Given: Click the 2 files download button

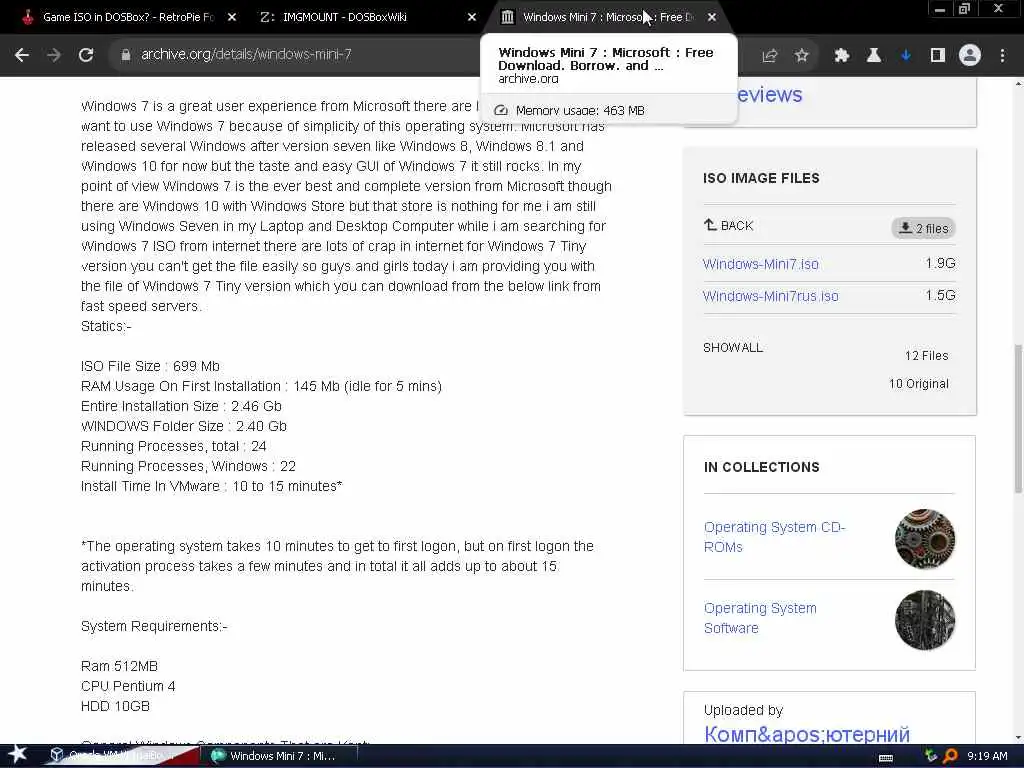Looking at the screenshot, I should point(923,228).
